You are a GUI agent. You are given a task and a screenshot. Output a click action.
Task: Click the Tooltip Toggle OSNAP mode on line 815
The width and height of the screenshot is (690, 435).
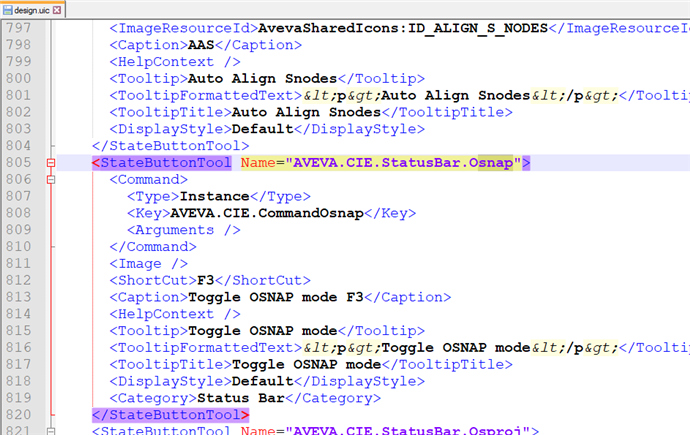click(262, 331)
